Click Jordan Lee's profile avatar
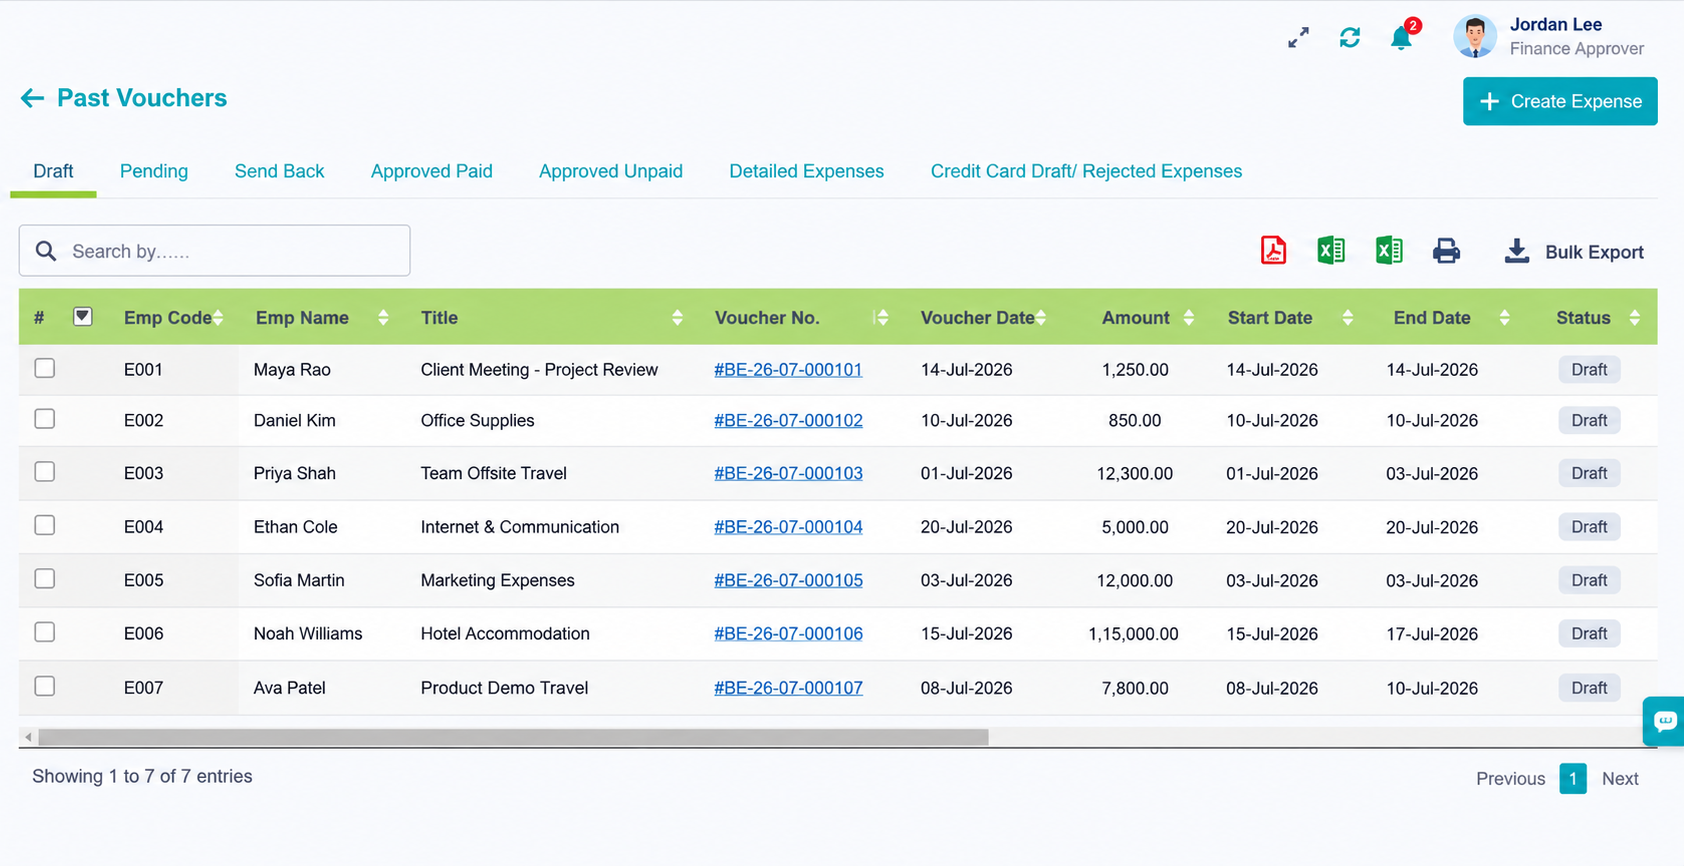Viewport: 1684px width, 866px height. [x=1475, y=37]
